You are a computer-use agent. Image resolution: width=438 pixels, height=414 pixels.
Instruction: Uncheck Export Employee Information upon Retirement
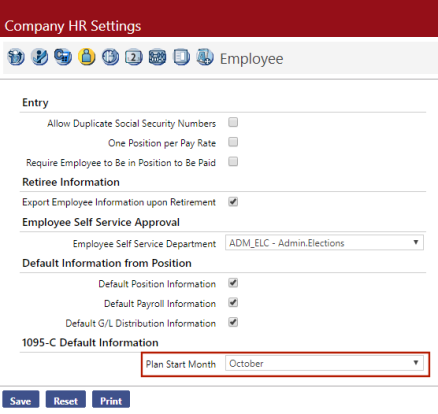click(x=233, y=202)
